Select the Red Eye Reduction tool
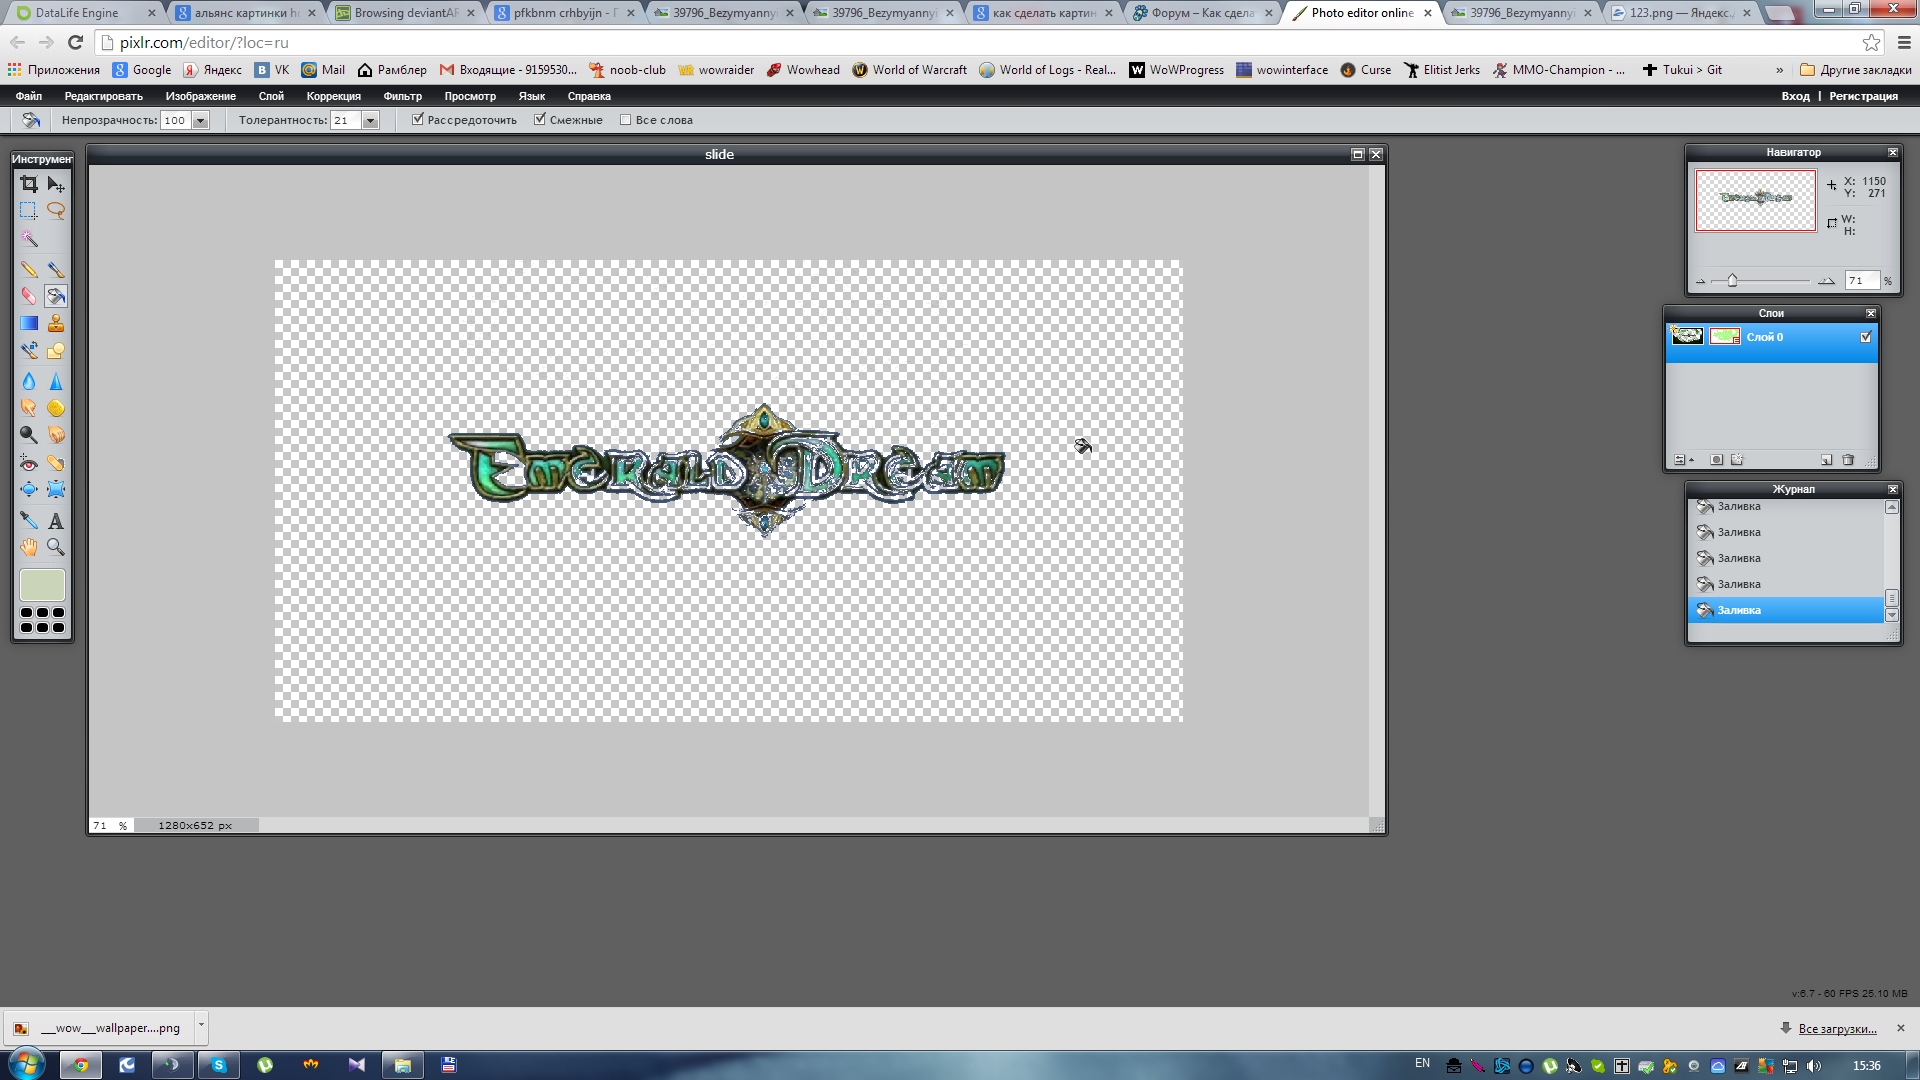Image resolution: width=1920 pixels, height=1080 pixels. tap(29, 463)
